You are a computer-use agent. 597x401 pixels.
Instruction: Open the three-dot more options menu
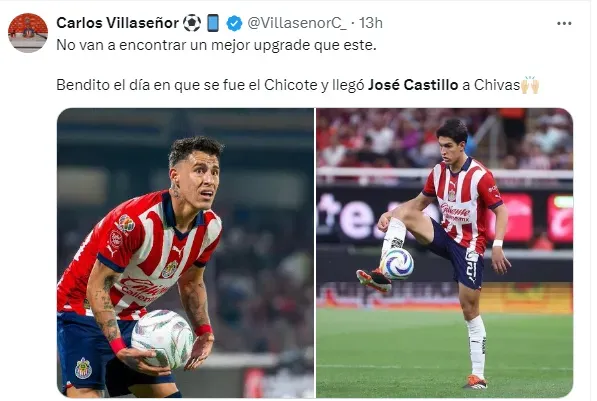pos(564,24)
